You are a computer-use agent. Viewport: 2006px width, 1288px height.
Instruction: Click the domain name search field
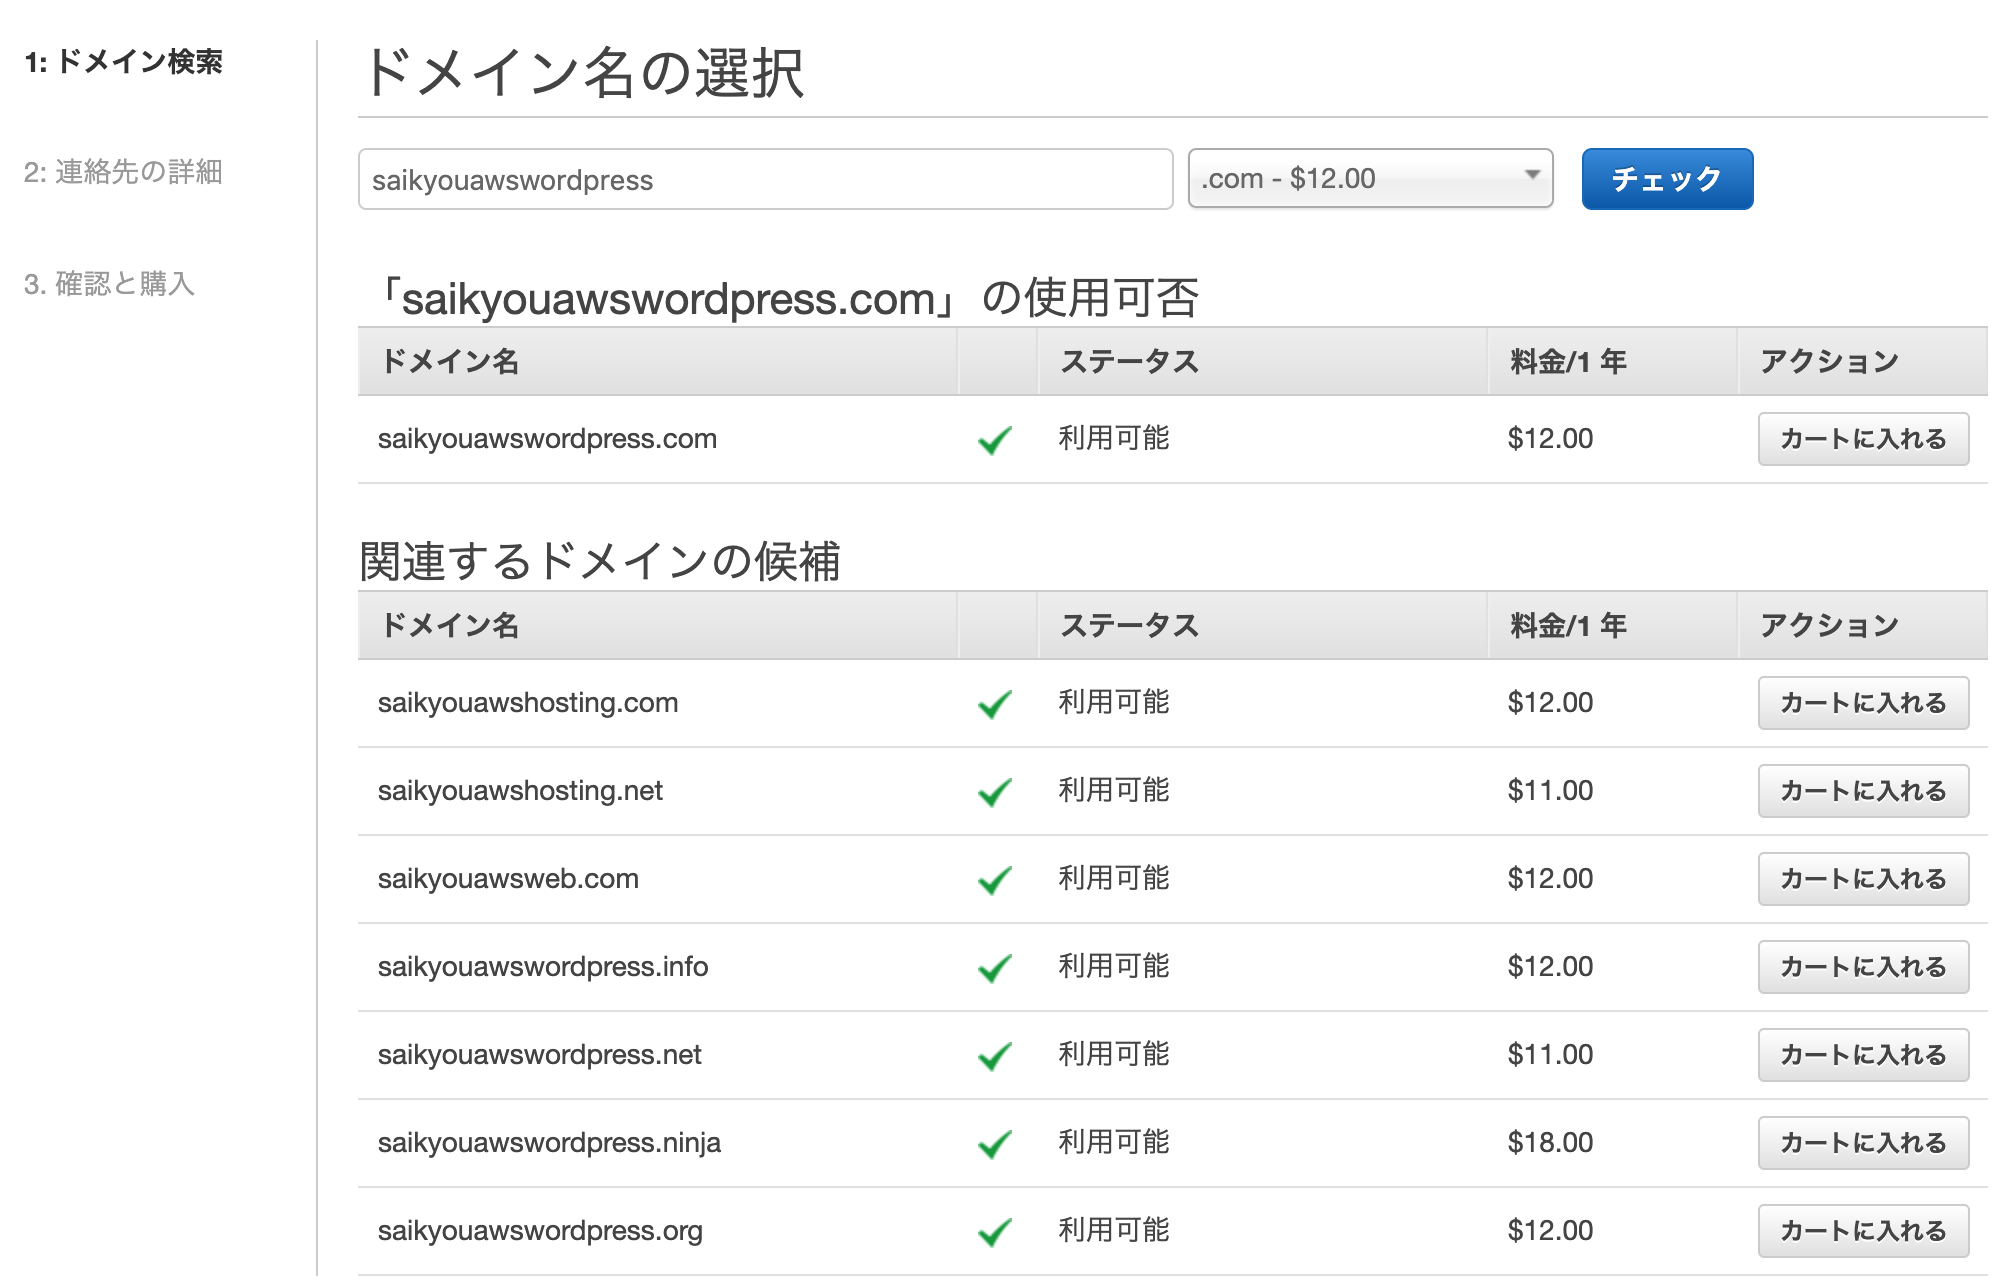(765, 180)
